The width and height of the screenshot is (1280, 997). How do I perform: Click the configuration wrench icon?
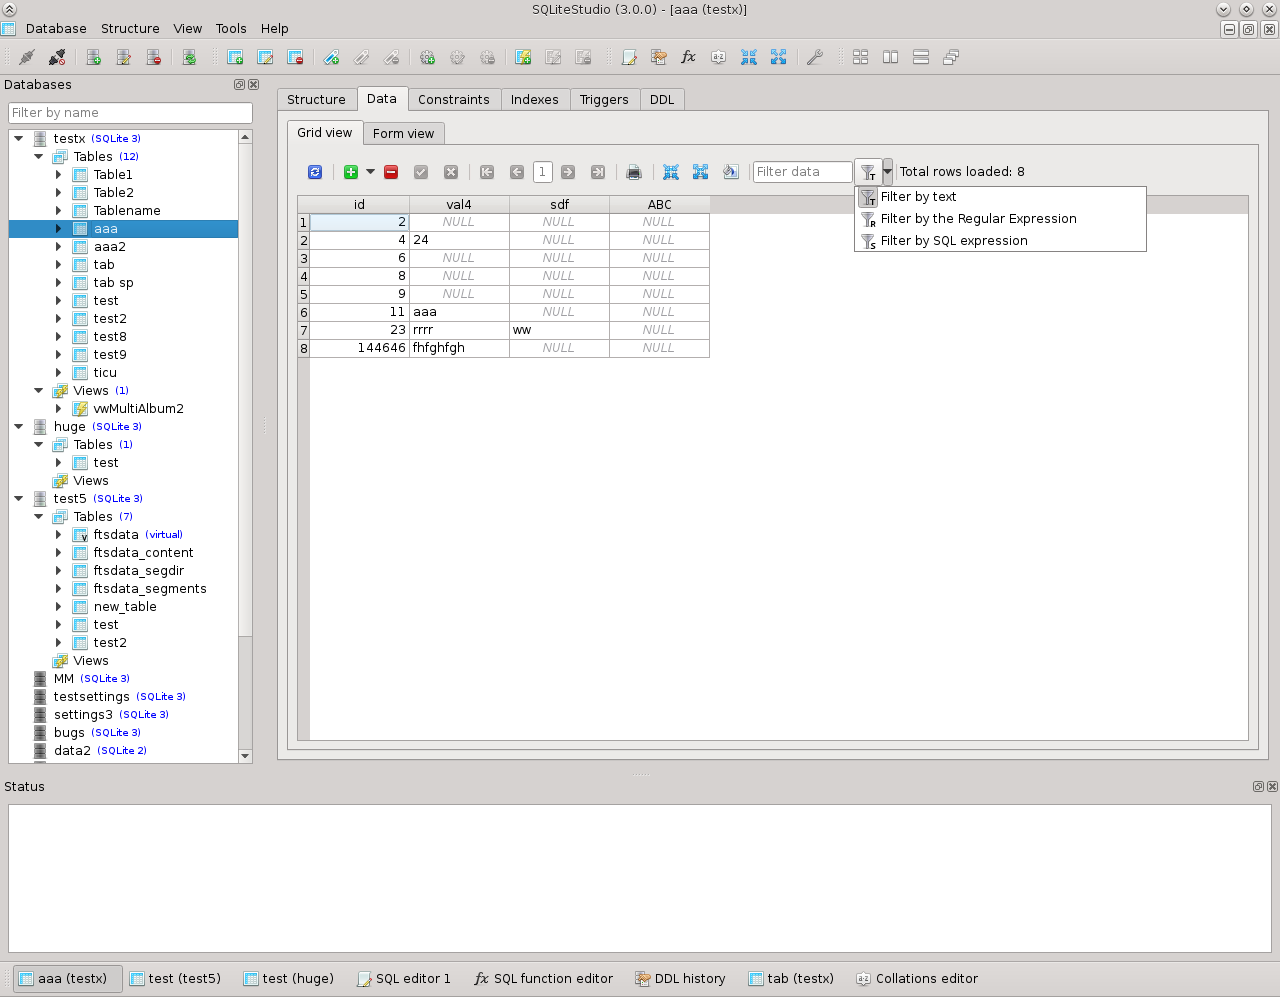(x=815, y=57)
